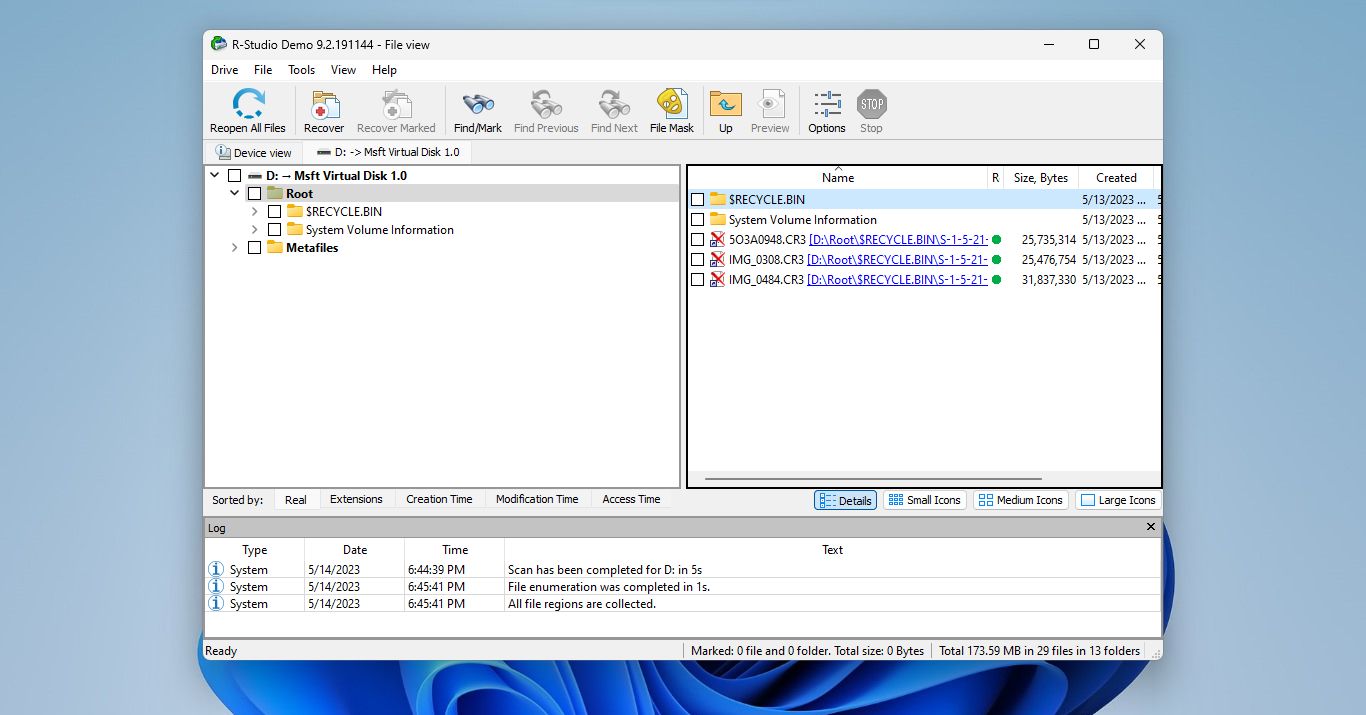Switch to the Device view tab

tap(253, 152)
